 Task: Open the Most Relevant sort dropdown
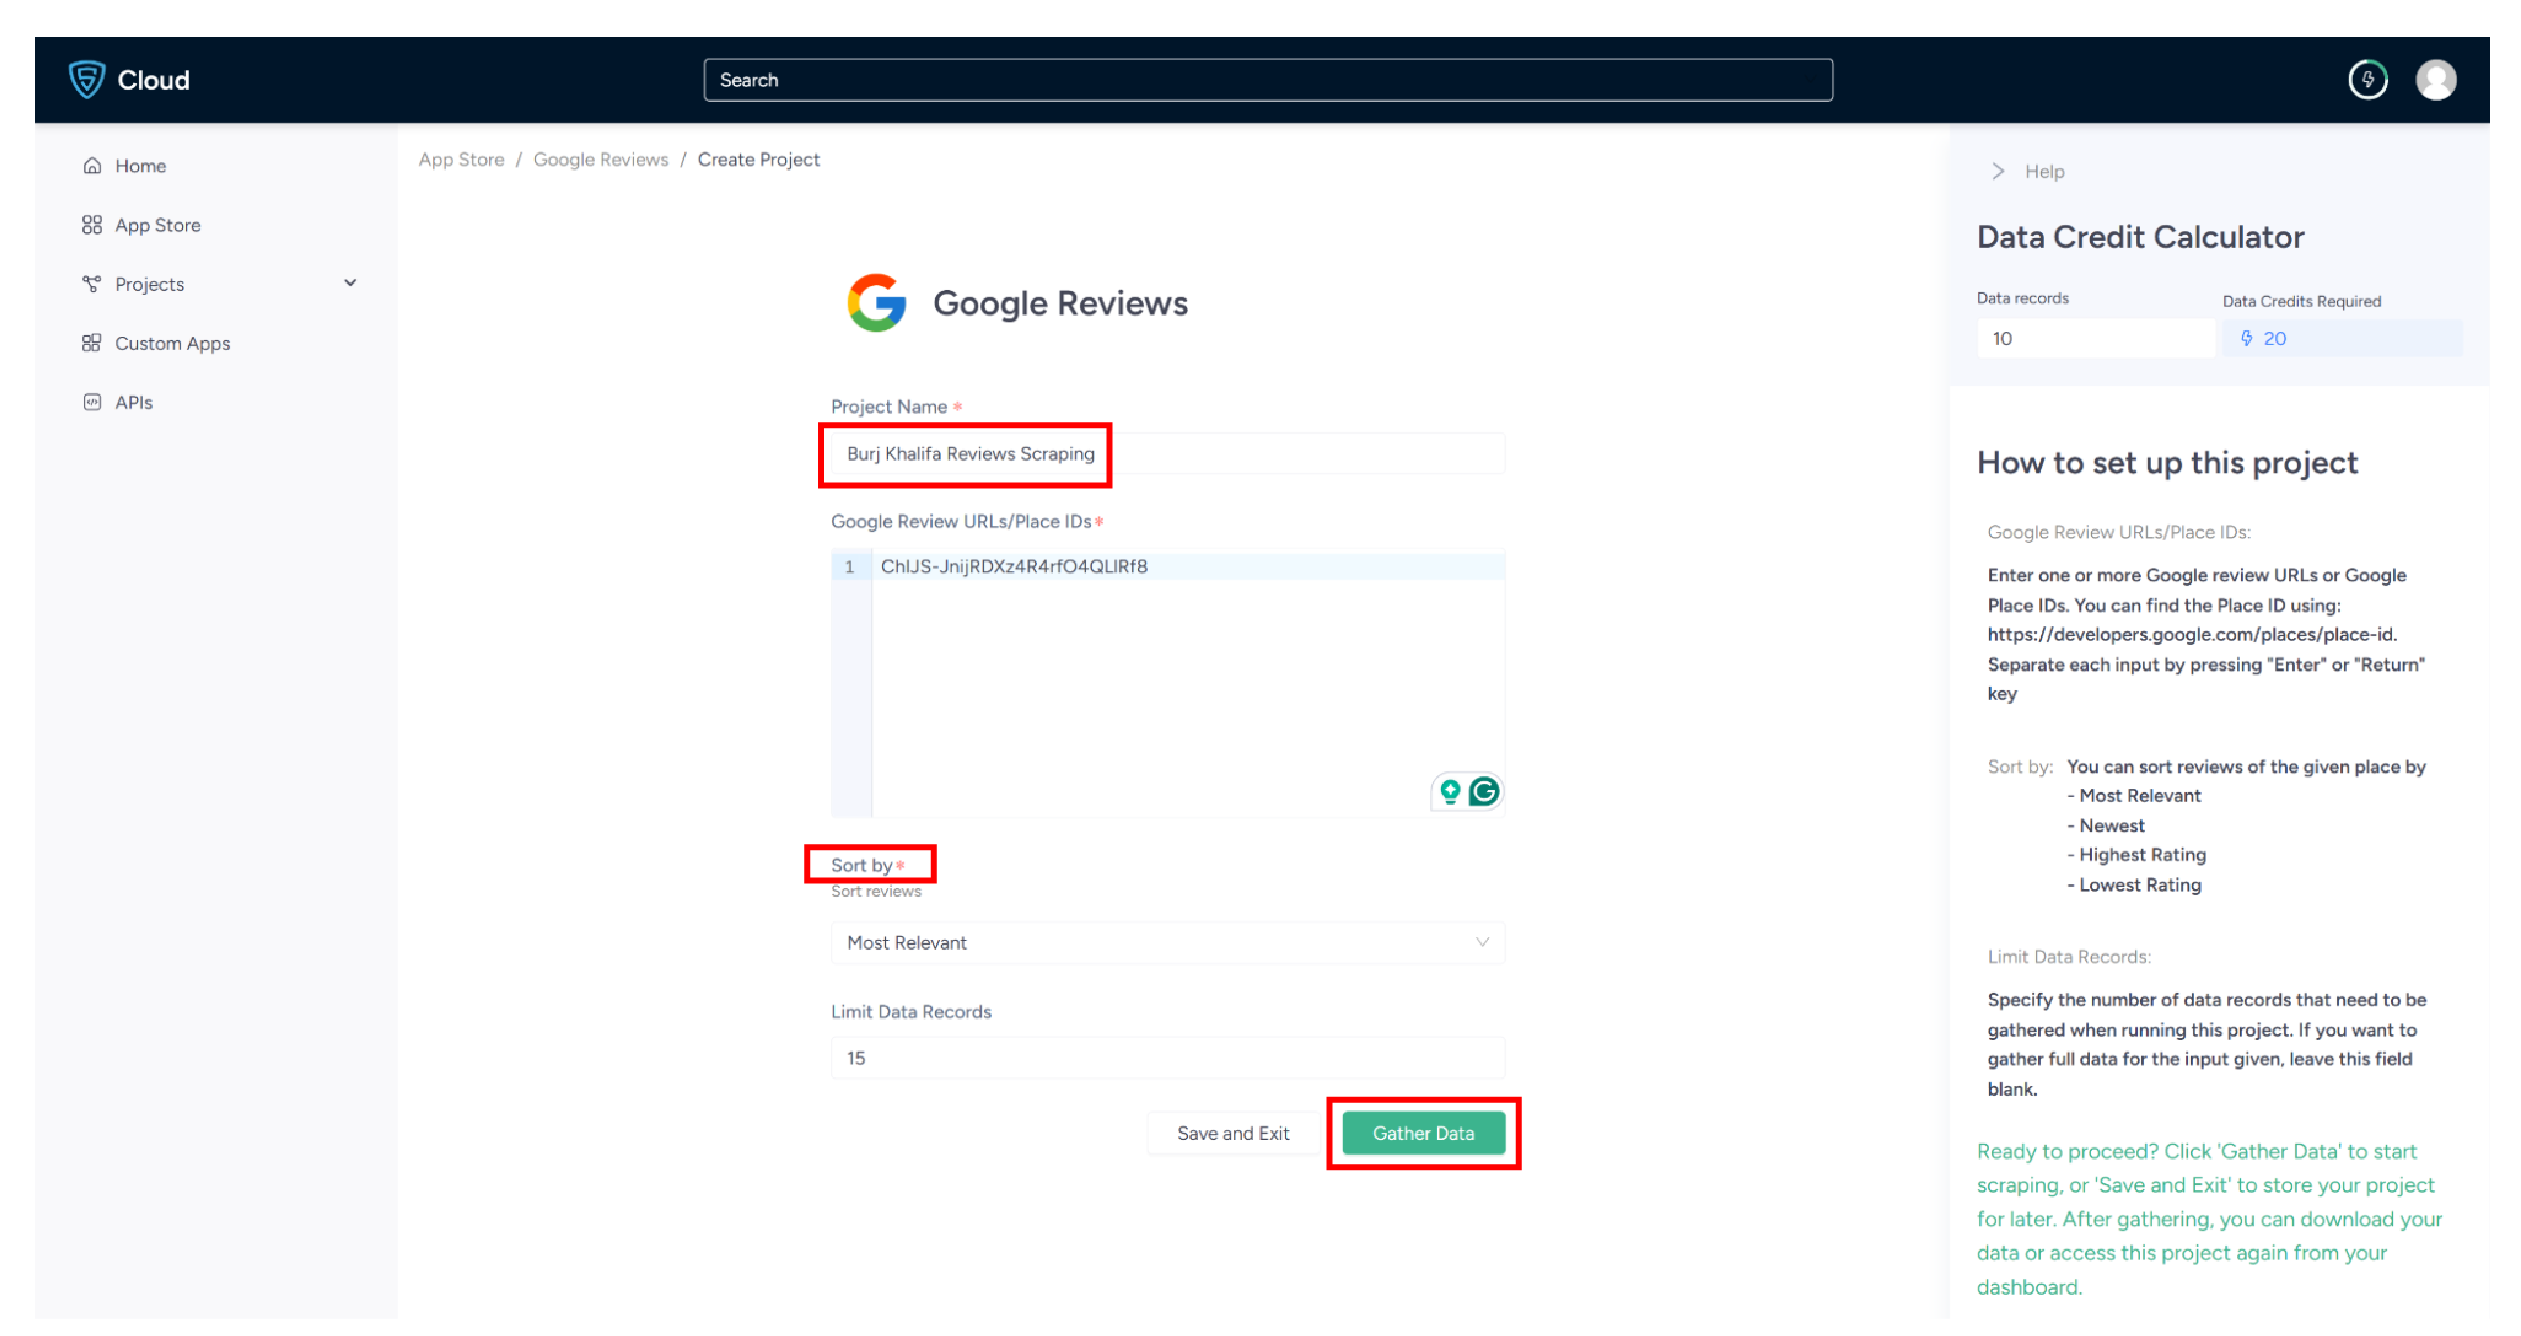click(x=1167, y=942)
